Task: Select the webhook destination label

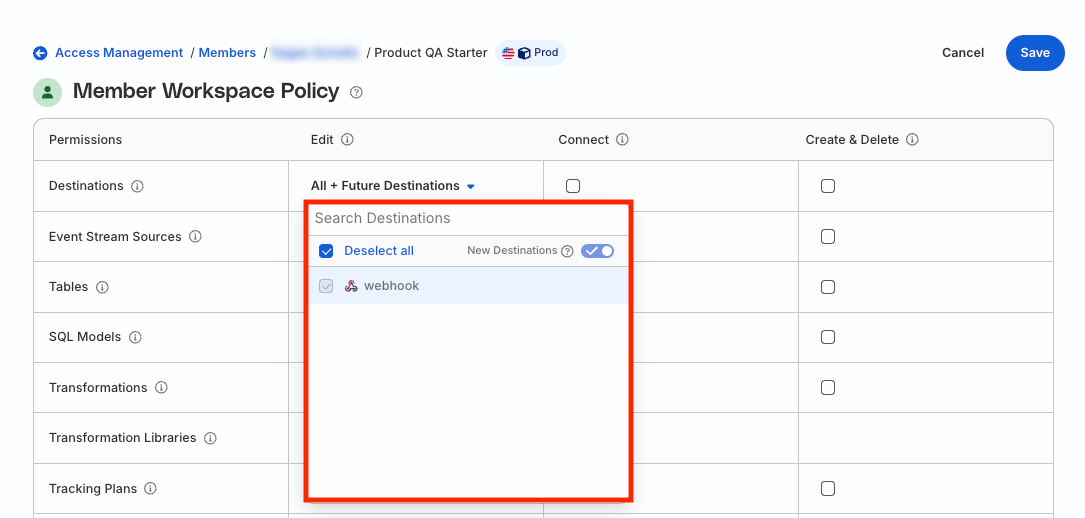Action: pos(392,286)
